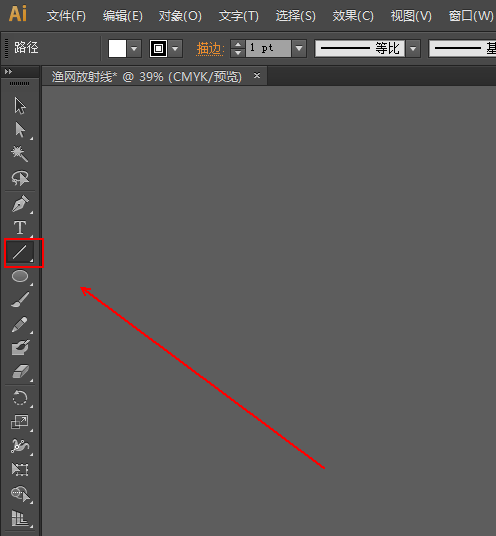Select the Pen tool

tap(20, 204)
